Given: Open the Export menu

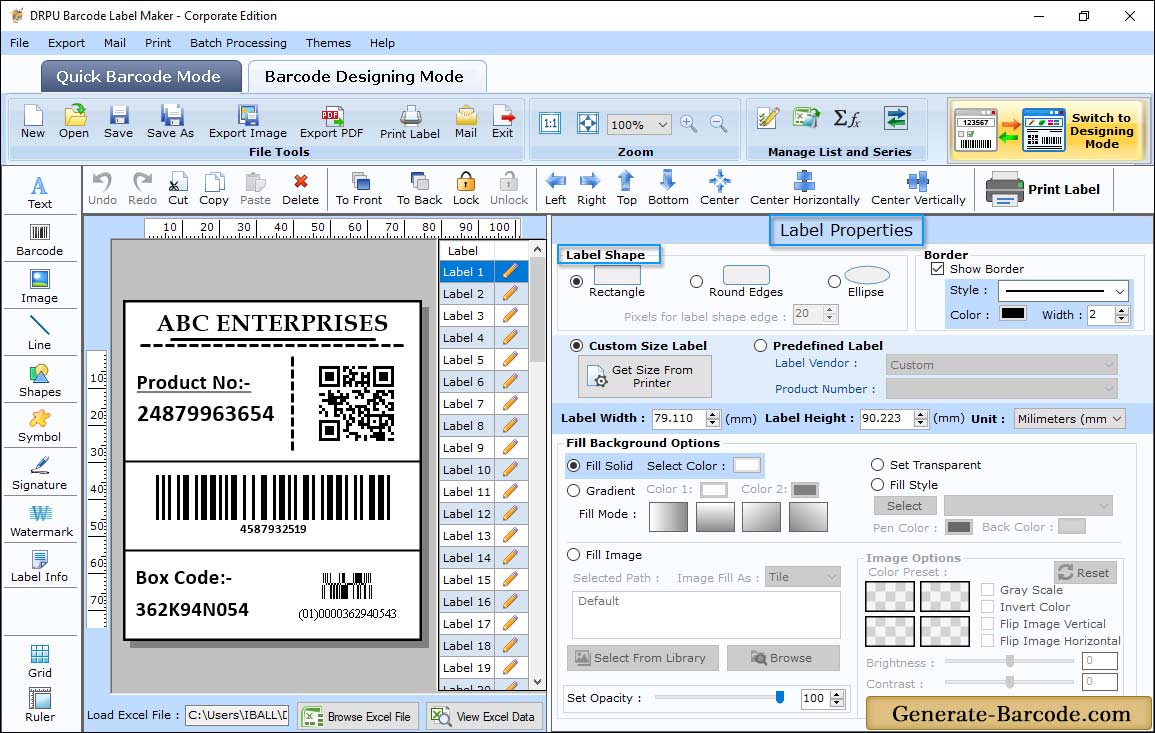Looking at the screenshot, I should click(66, 43).
